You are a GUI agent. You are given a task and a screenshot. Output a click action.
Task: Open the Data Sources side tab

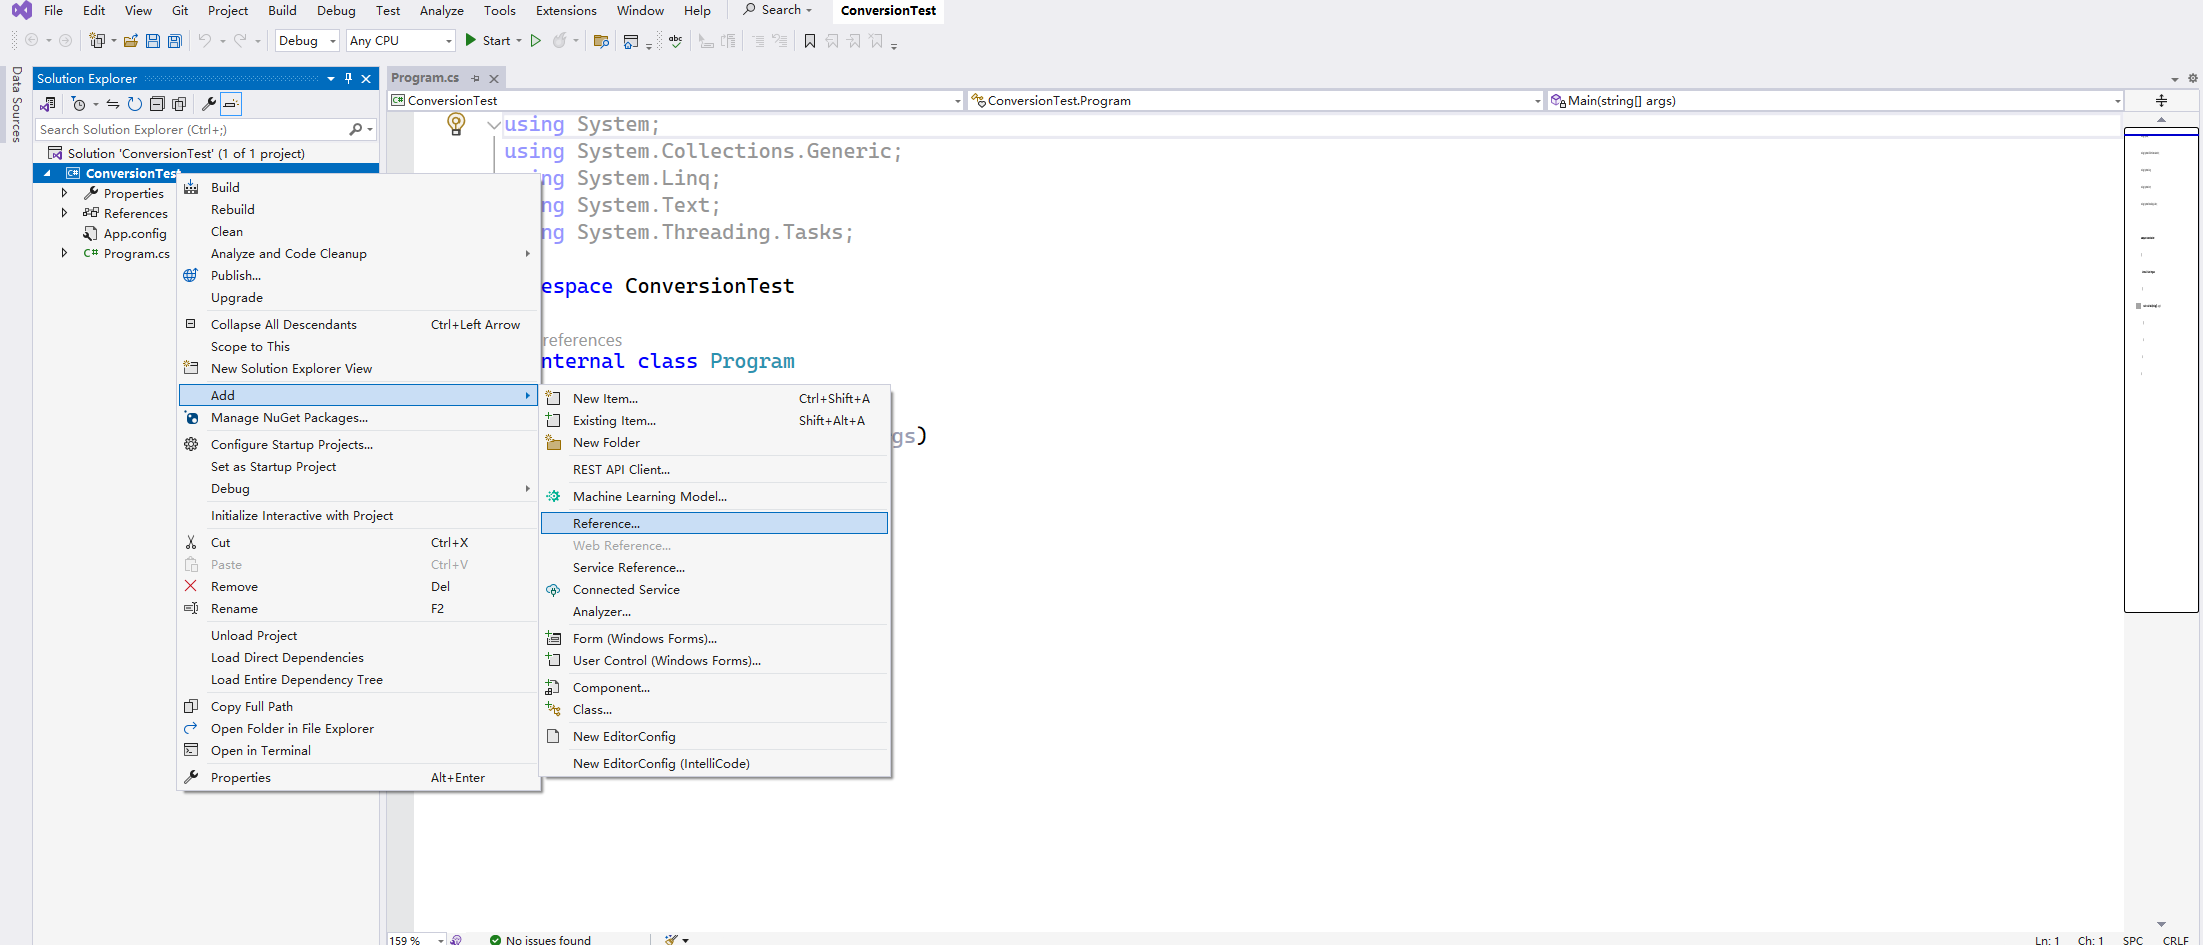pos(16,104)
